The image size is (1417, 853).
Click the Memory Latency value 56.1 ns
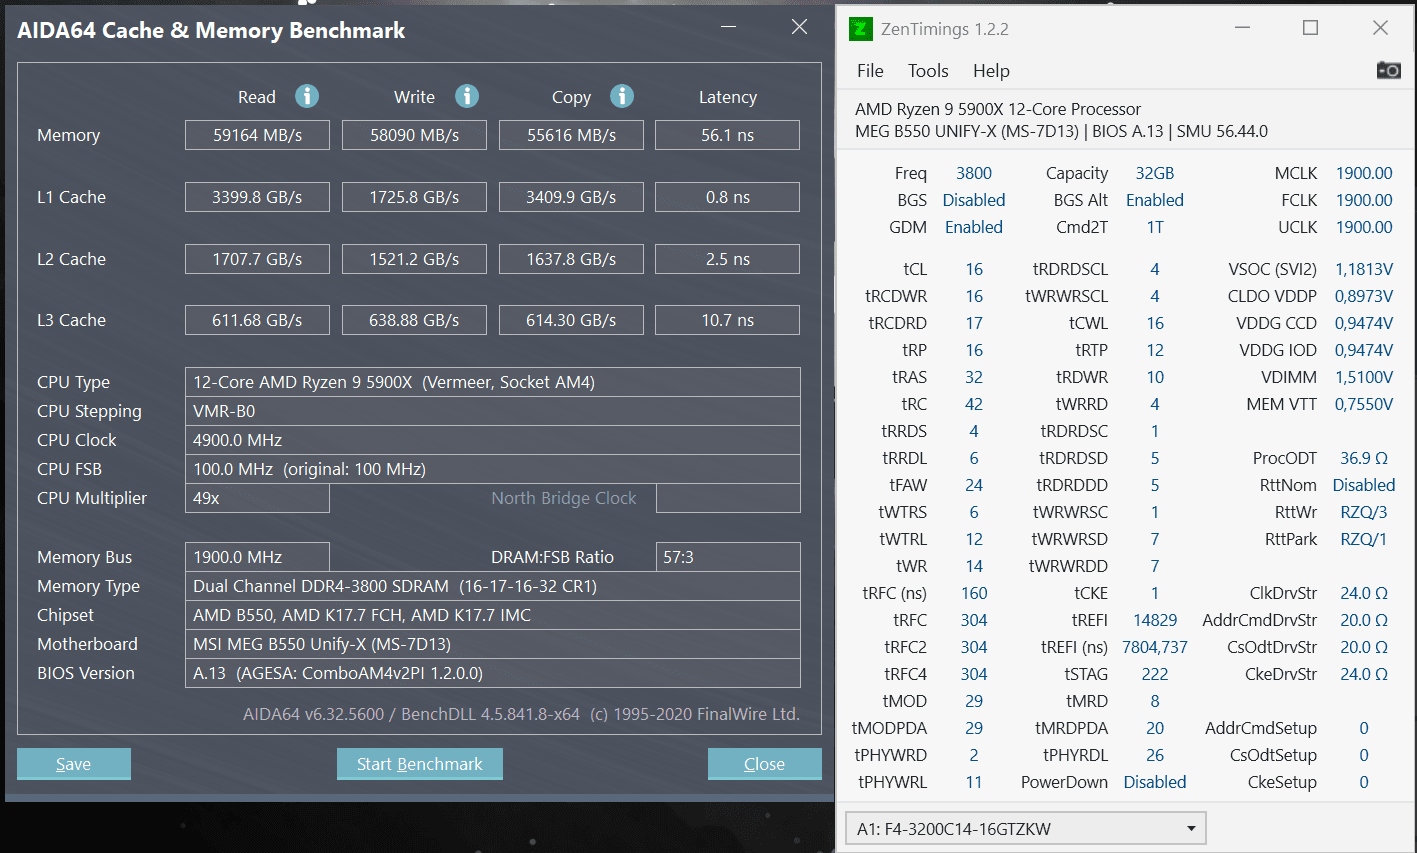(727, 135)
